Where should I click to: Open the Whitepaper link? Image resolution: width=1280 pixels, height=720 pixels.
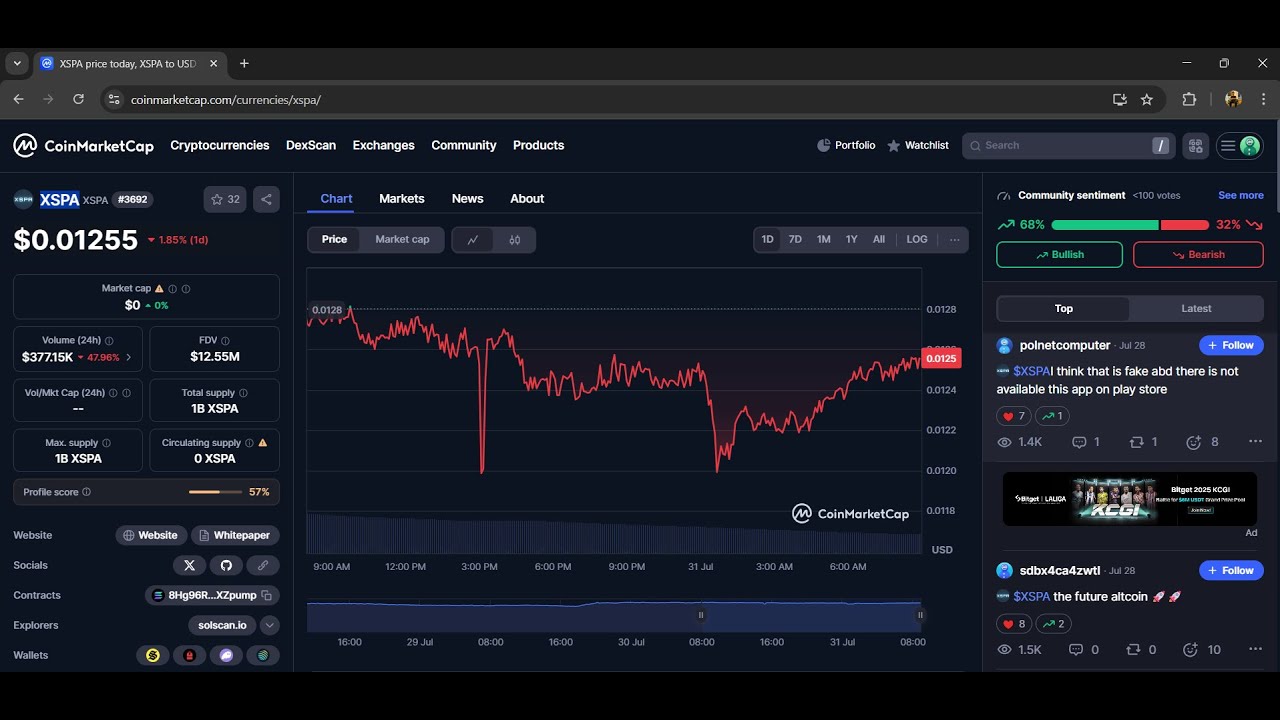pyautogui.click(x=235, y=535)
